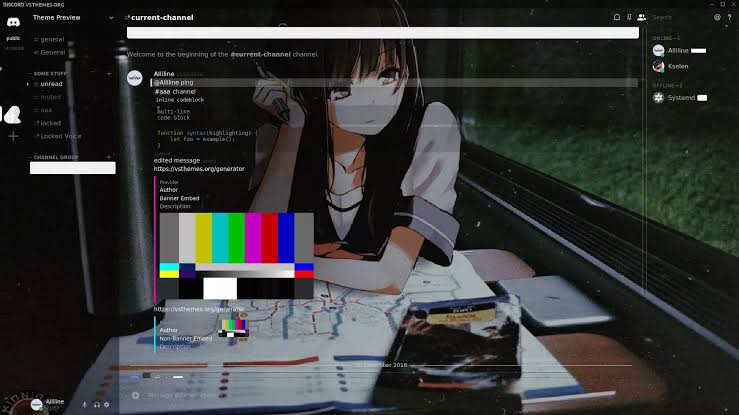Screen dimensions: 739x415
Task: Open the Locked Voice channel
Action: pyautogui.click(x=60, y=136)
